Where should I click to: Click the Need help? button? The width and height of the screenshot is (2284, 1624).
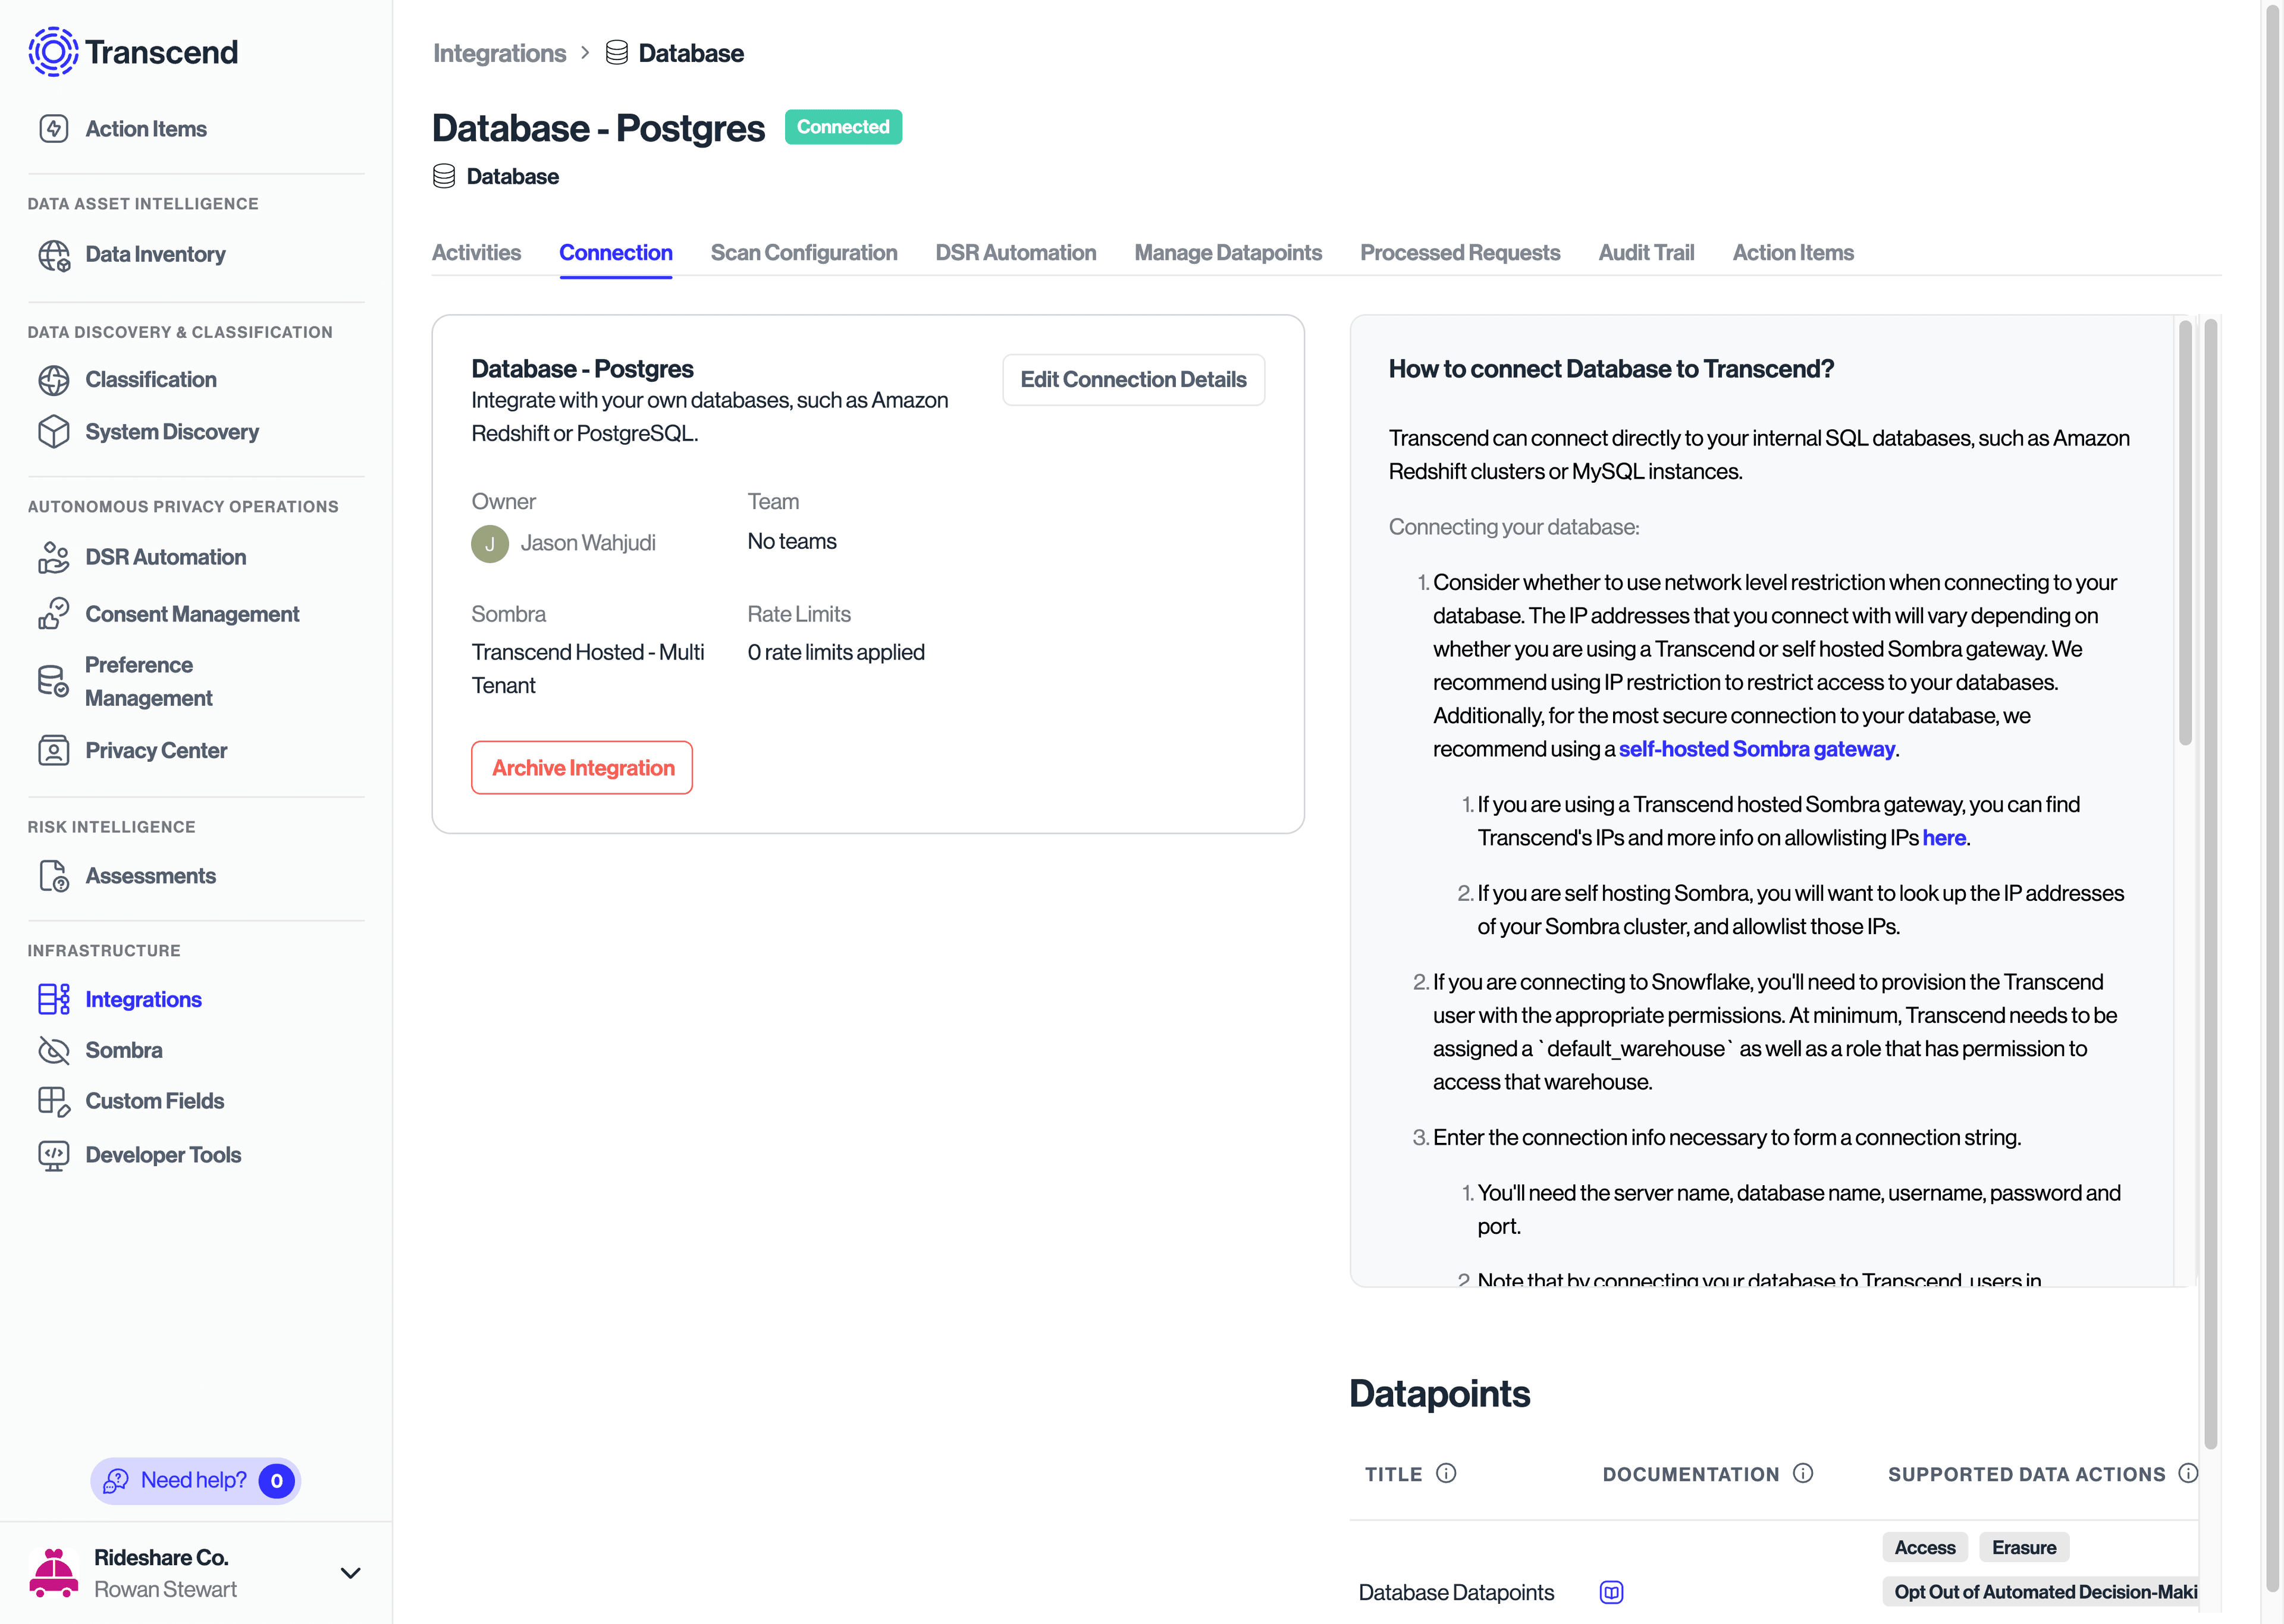[x=195, y=1481]
